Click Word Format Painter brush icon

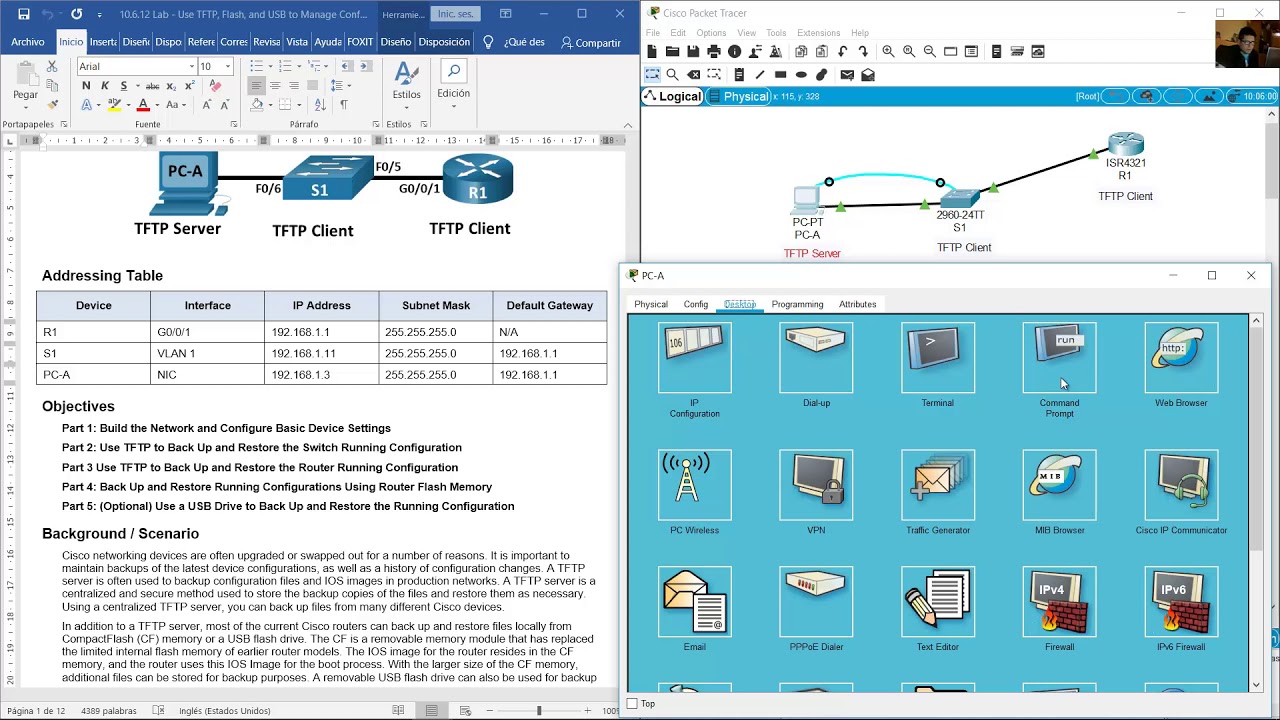[52, 104]
